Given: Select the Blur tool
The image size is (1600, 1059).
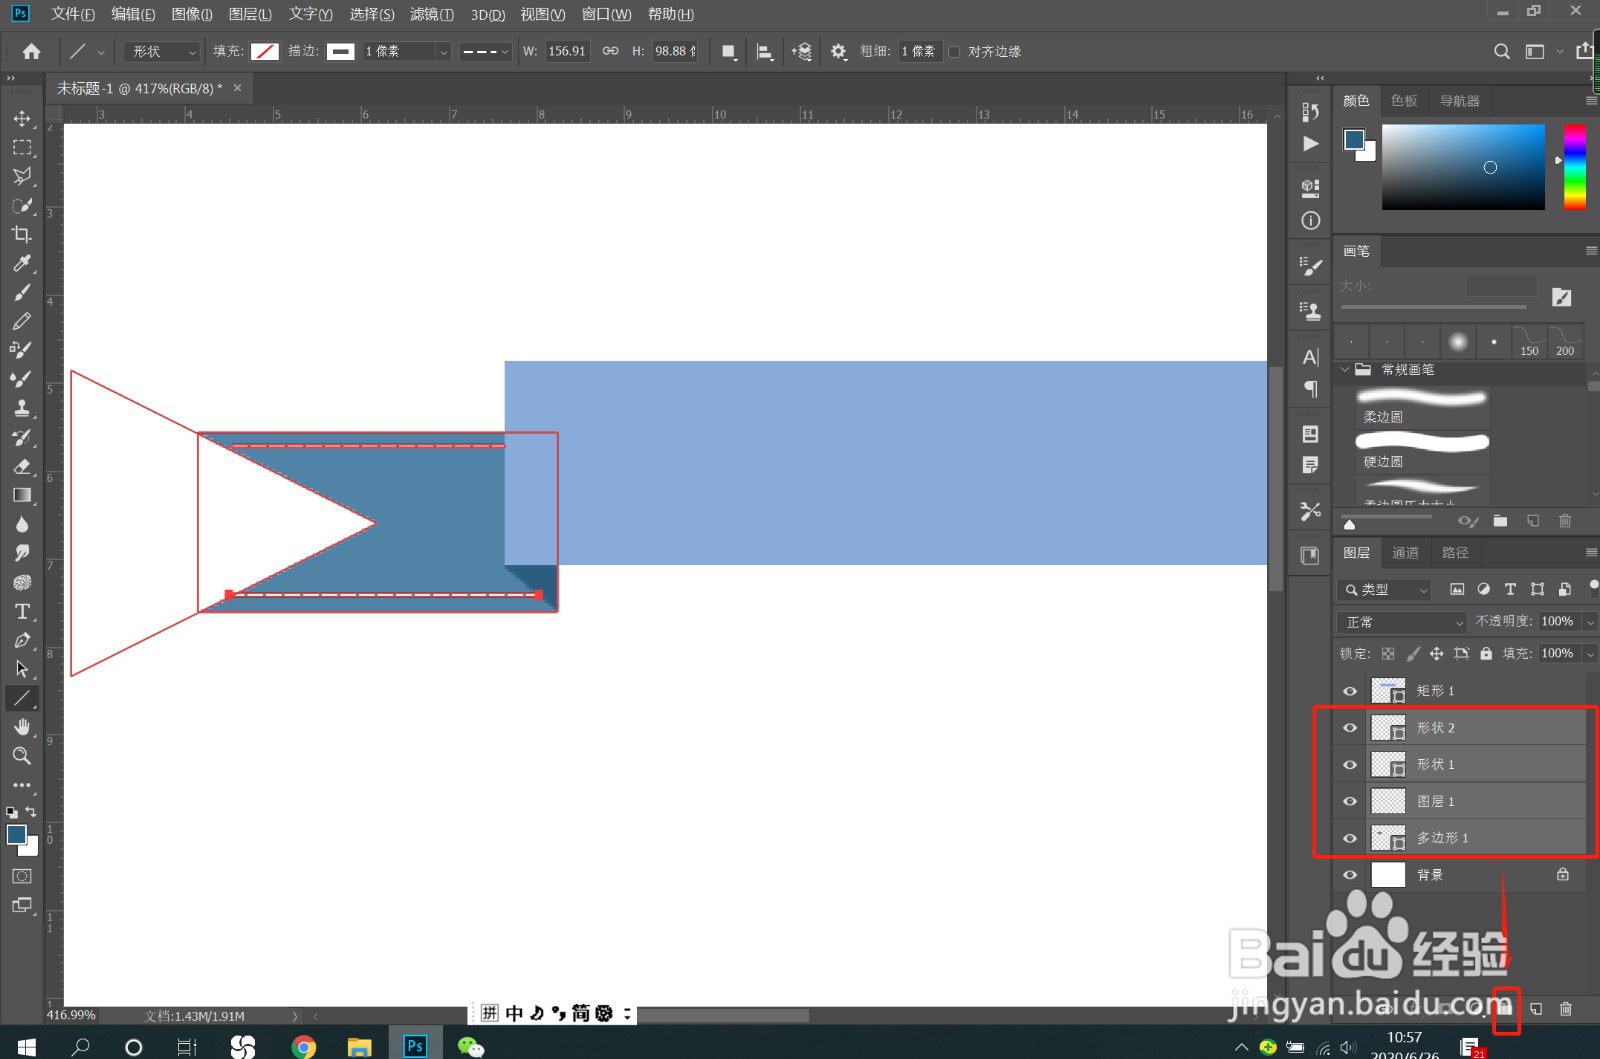Looking at the screenshot, I should (x=21, y=524).
